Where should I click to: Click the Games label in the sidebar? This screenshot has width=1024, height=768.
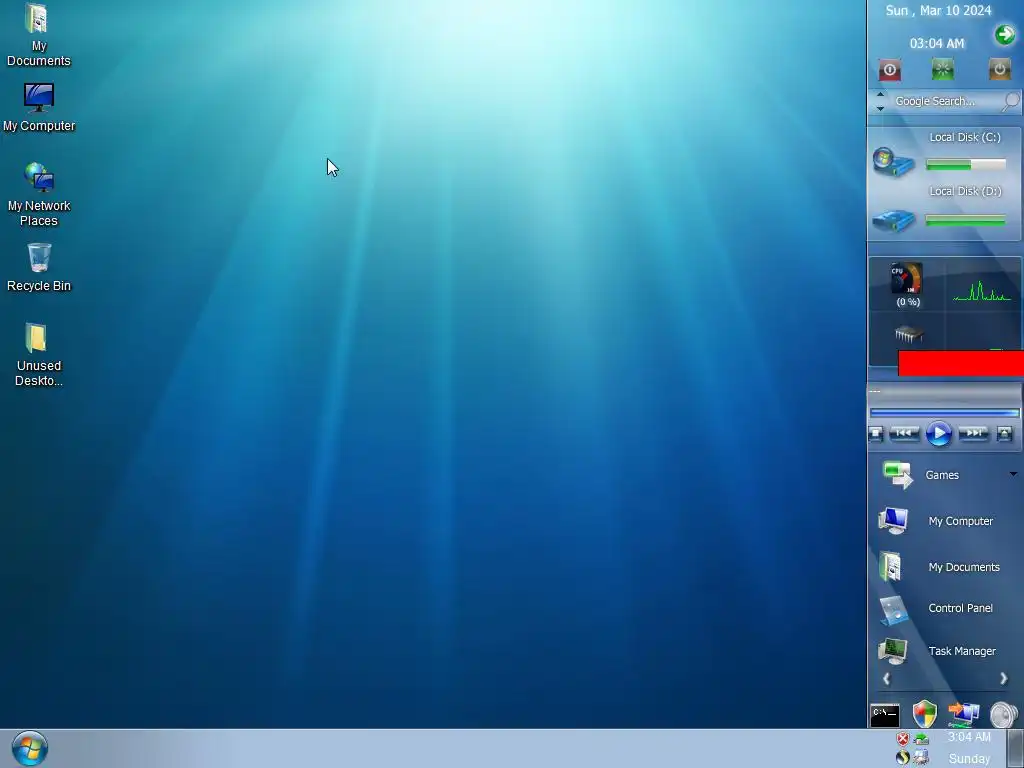[x=942, y=475]
